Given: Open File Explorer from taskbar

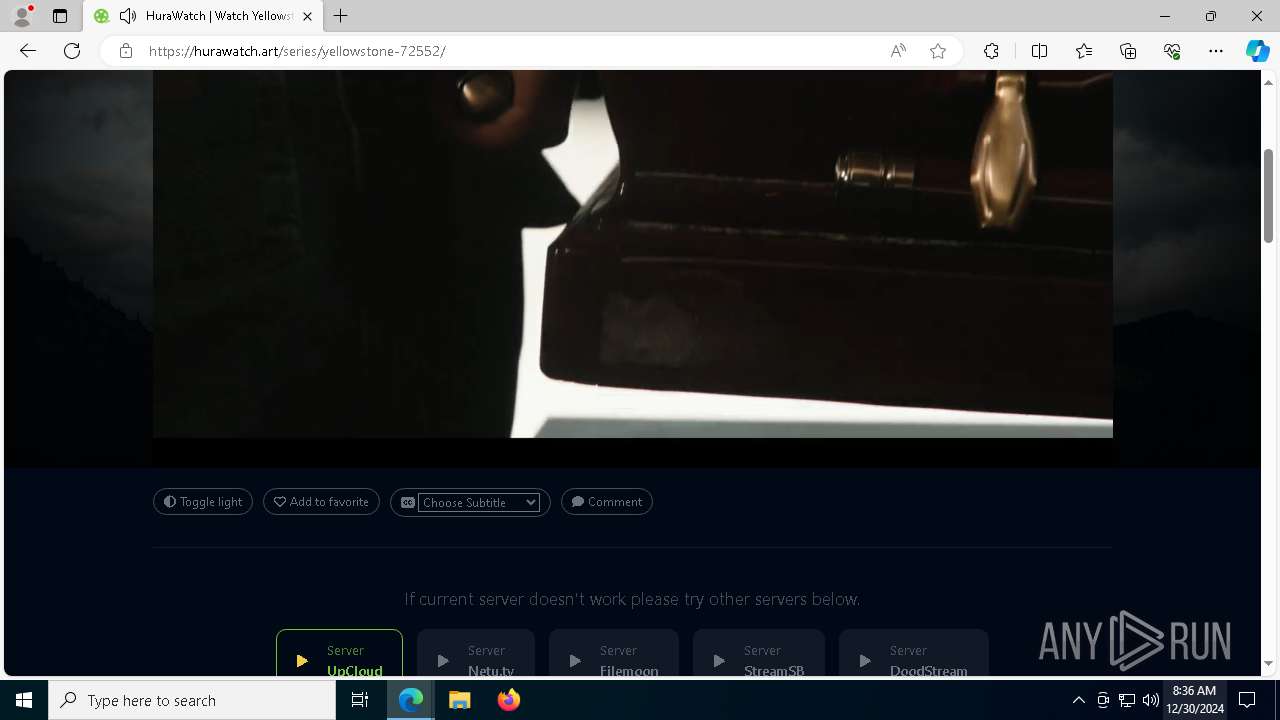Looking at the screenshot, I should [x=459, y=700].
